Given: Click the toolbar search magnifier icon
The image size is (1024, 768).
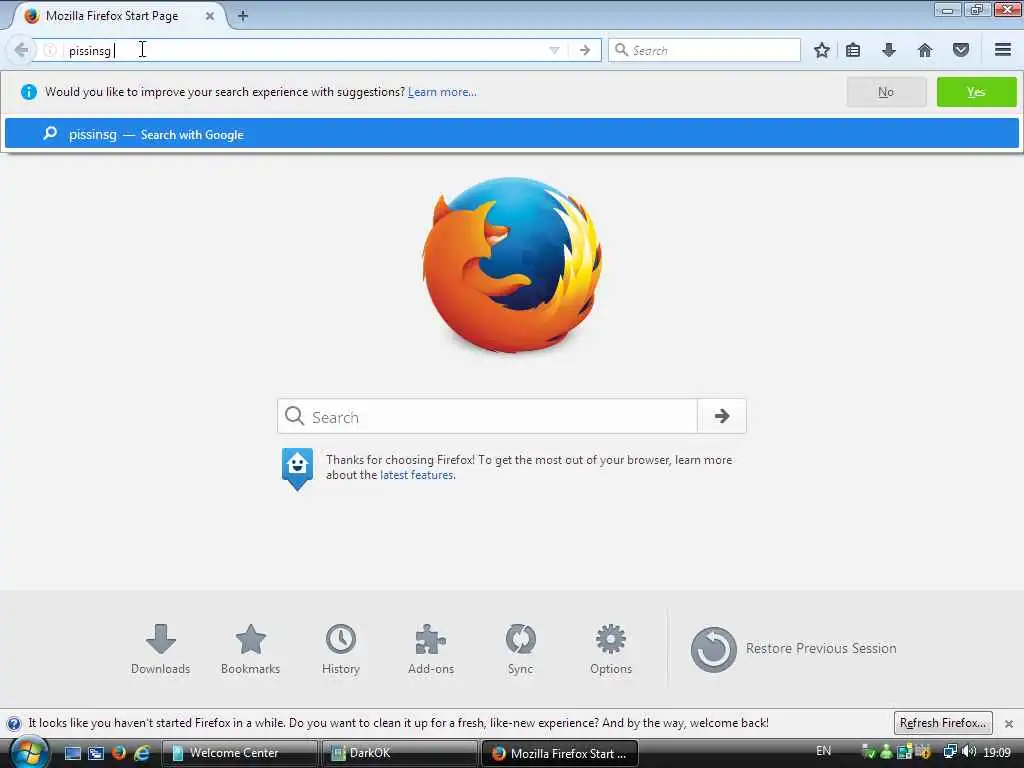Looking at the screenshot, I should [621, 50].
